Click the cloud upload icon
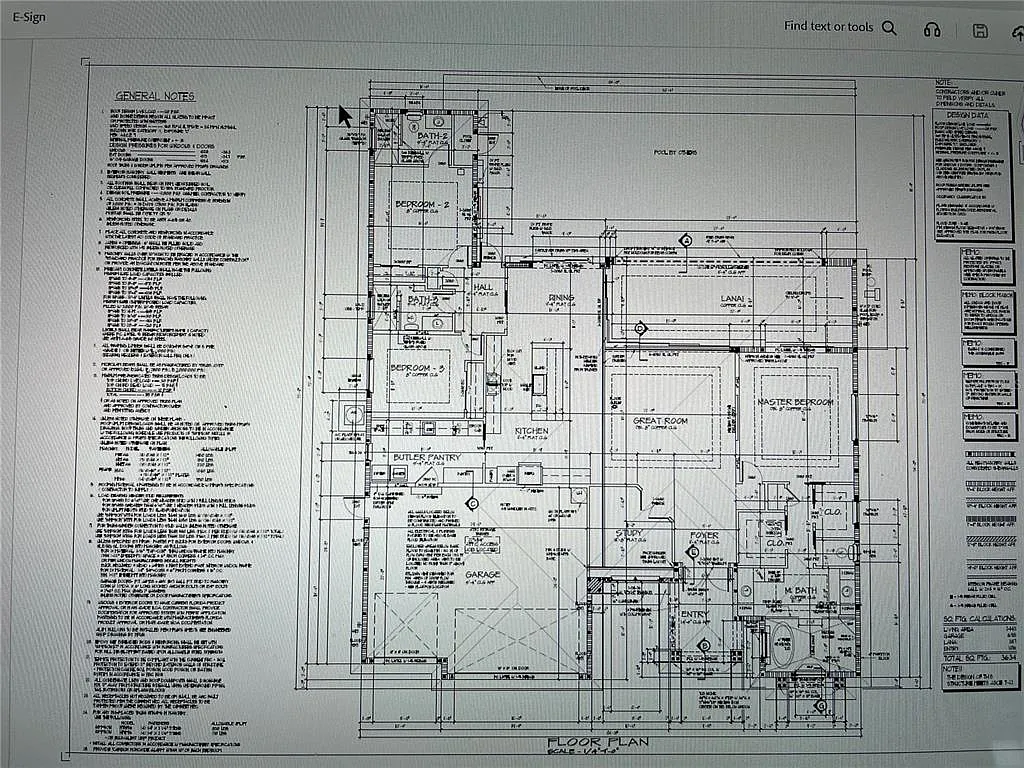The width and height of the screenshot is (1024, 768). coord(1016,30)
